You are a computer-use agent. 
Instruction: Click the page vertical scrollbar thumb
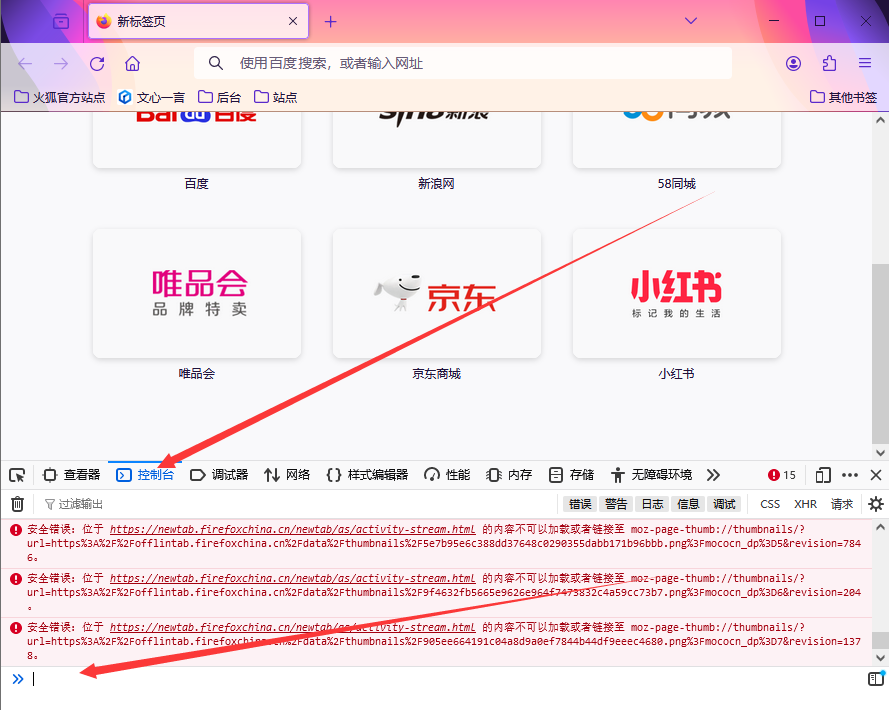[x=880, y=353]
